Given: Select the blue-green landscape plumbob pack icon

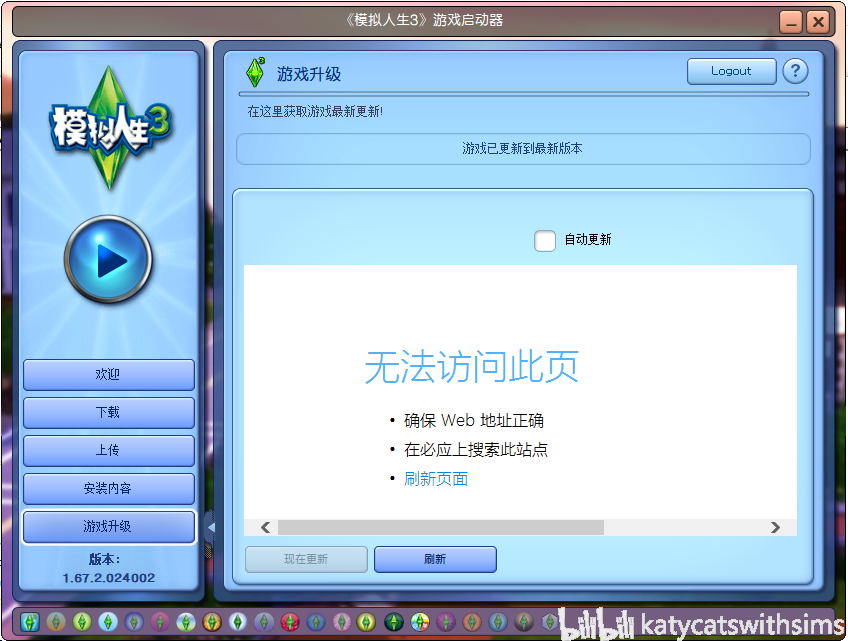Looking at the screenshot, I should (186, 622).
